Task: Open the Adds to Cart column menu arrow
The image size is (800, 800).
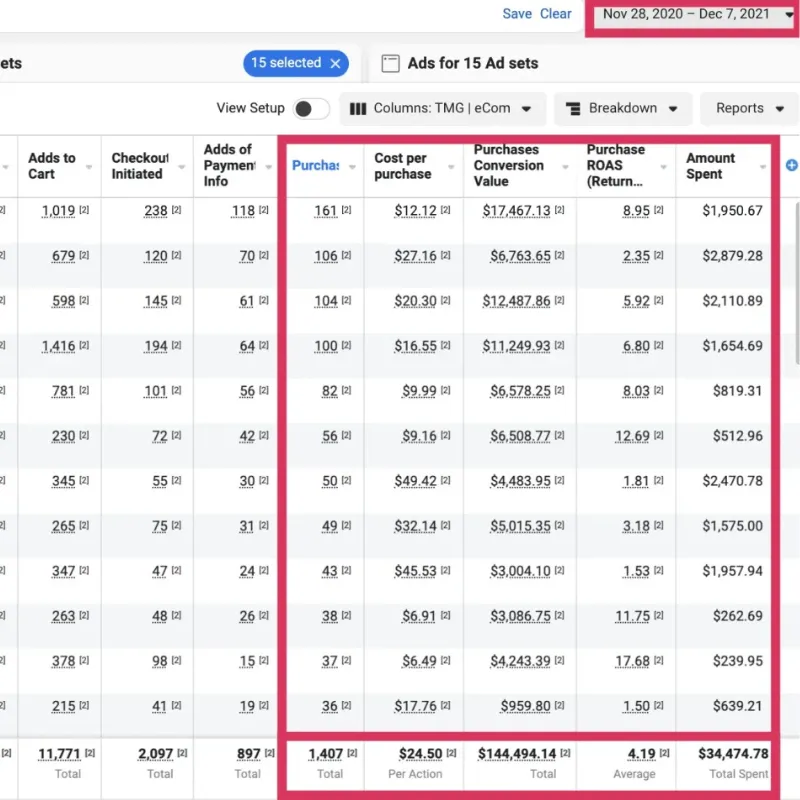Action: tap(89, 167)
